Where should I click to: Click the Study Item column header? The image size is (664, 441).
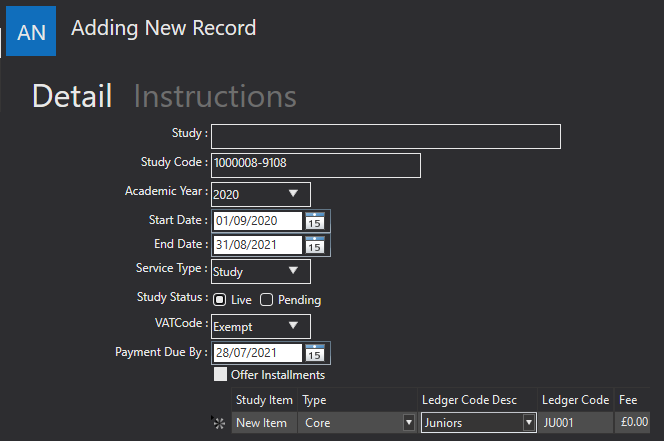(x=264, y=400)
